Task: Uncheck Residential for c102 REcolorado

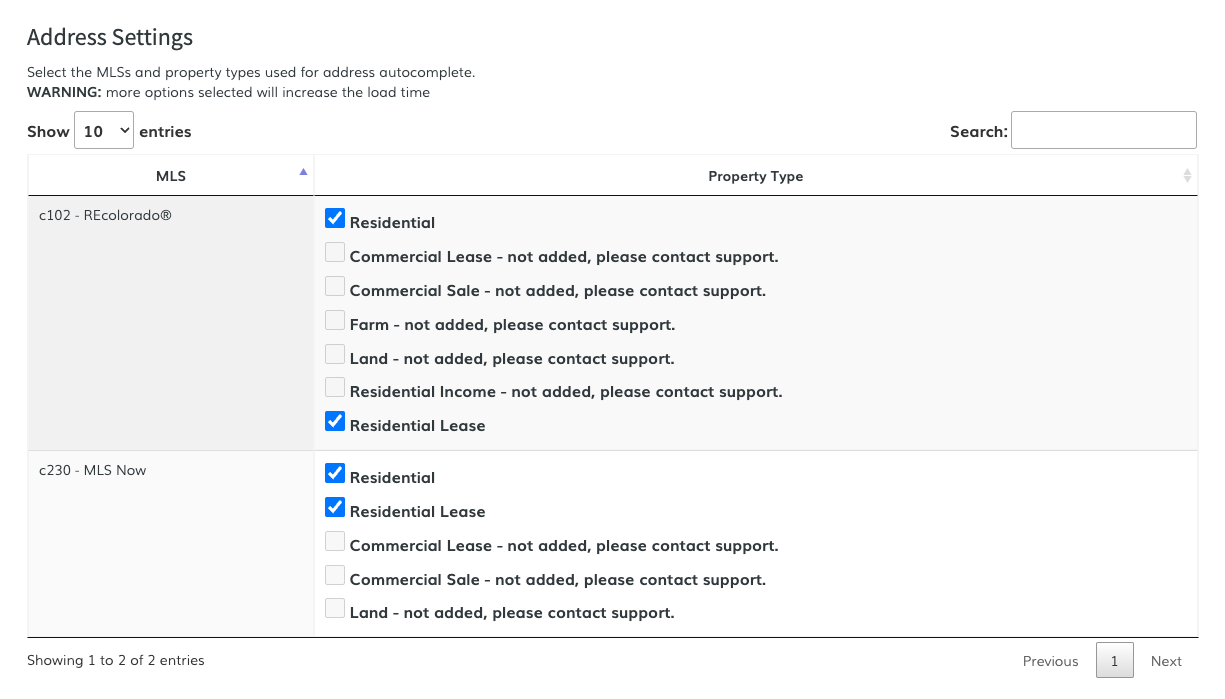Action: pyautogui.click(x=335, y=219)
